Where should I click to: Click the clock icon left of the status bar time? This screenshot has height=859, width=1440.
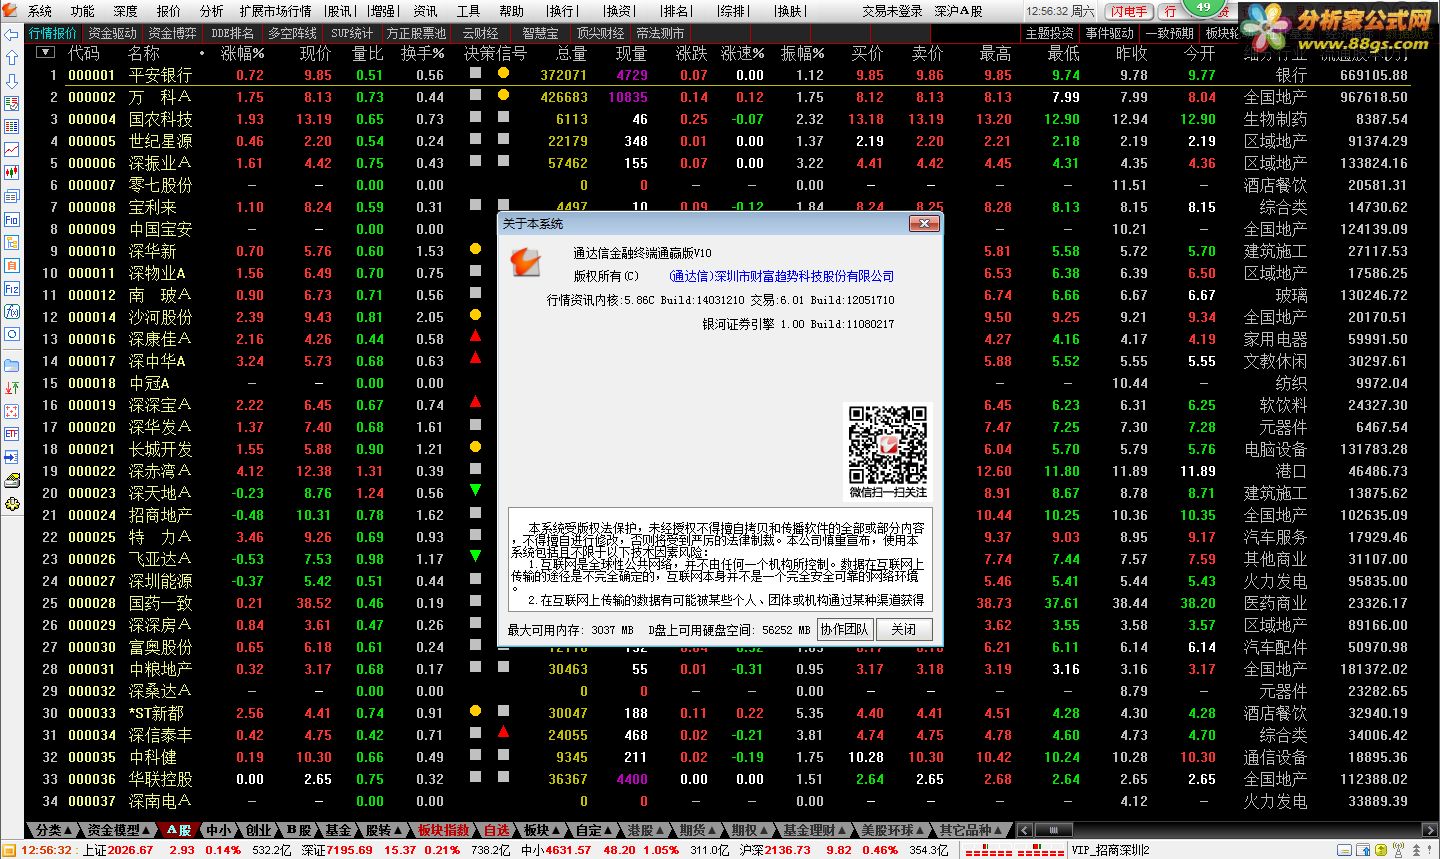(x=11, y=850)
